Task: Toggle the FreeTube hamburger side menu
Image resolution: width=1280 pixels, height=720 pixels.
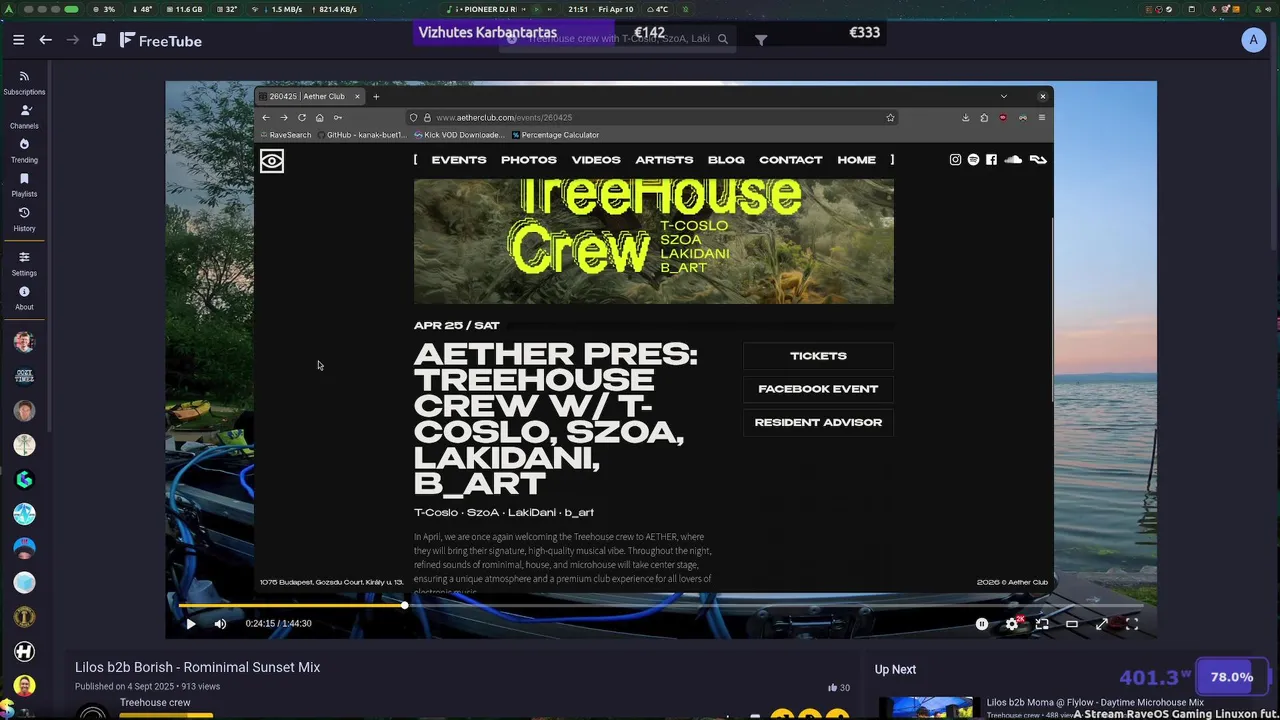Action: click(18, 40)
